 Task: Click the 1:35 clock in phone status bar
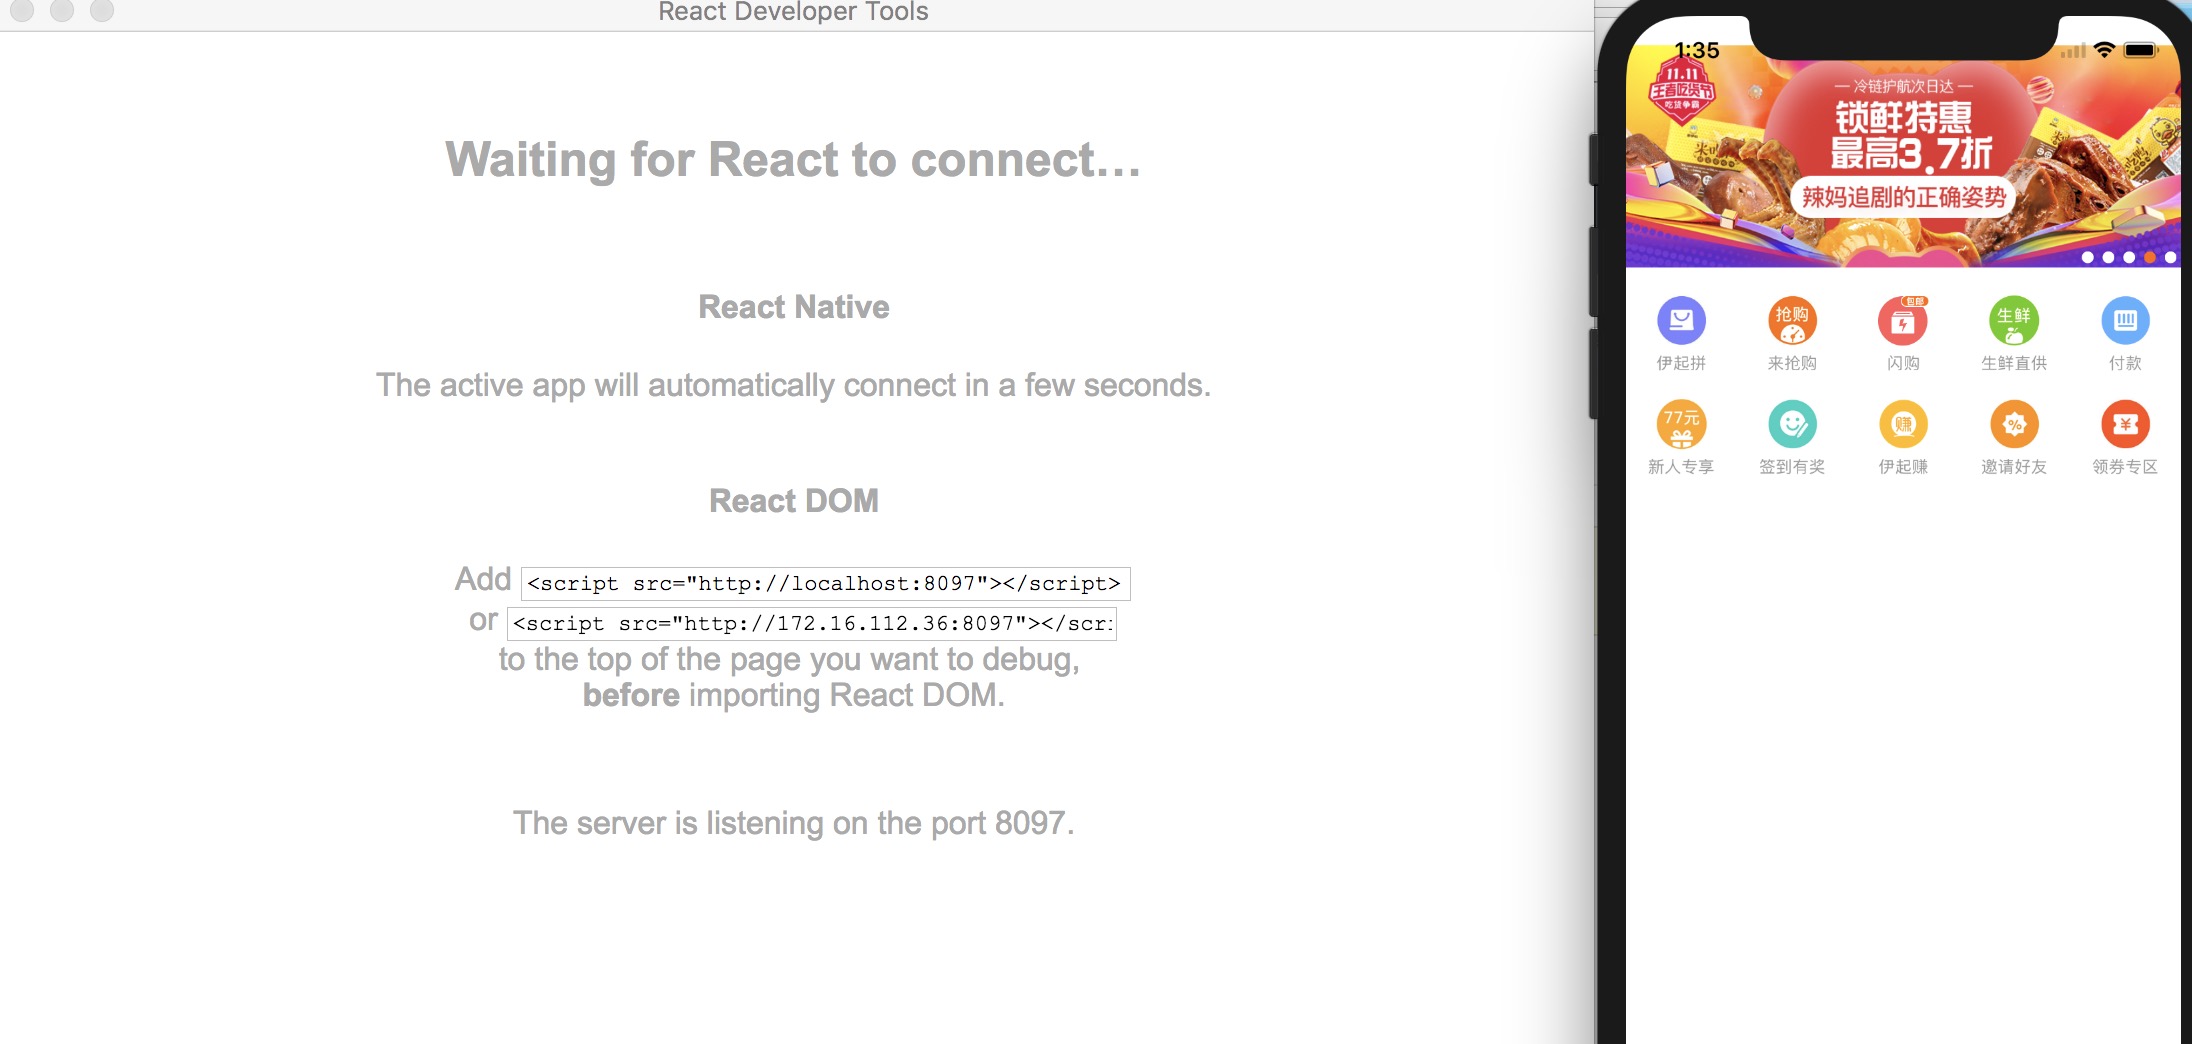[x=1697, y=50]
